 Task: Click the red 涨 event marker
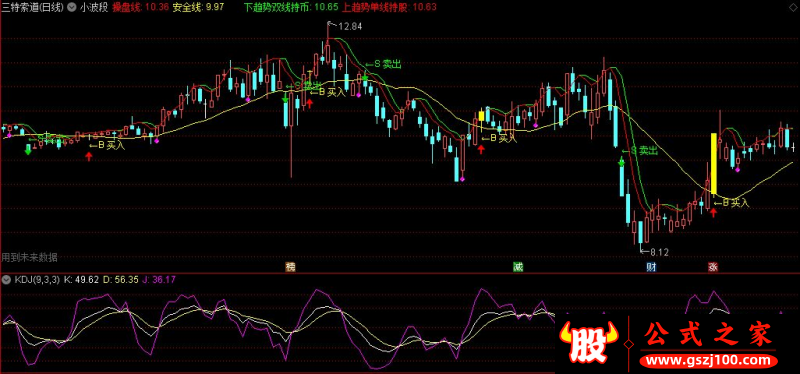(x=713, y=267)
